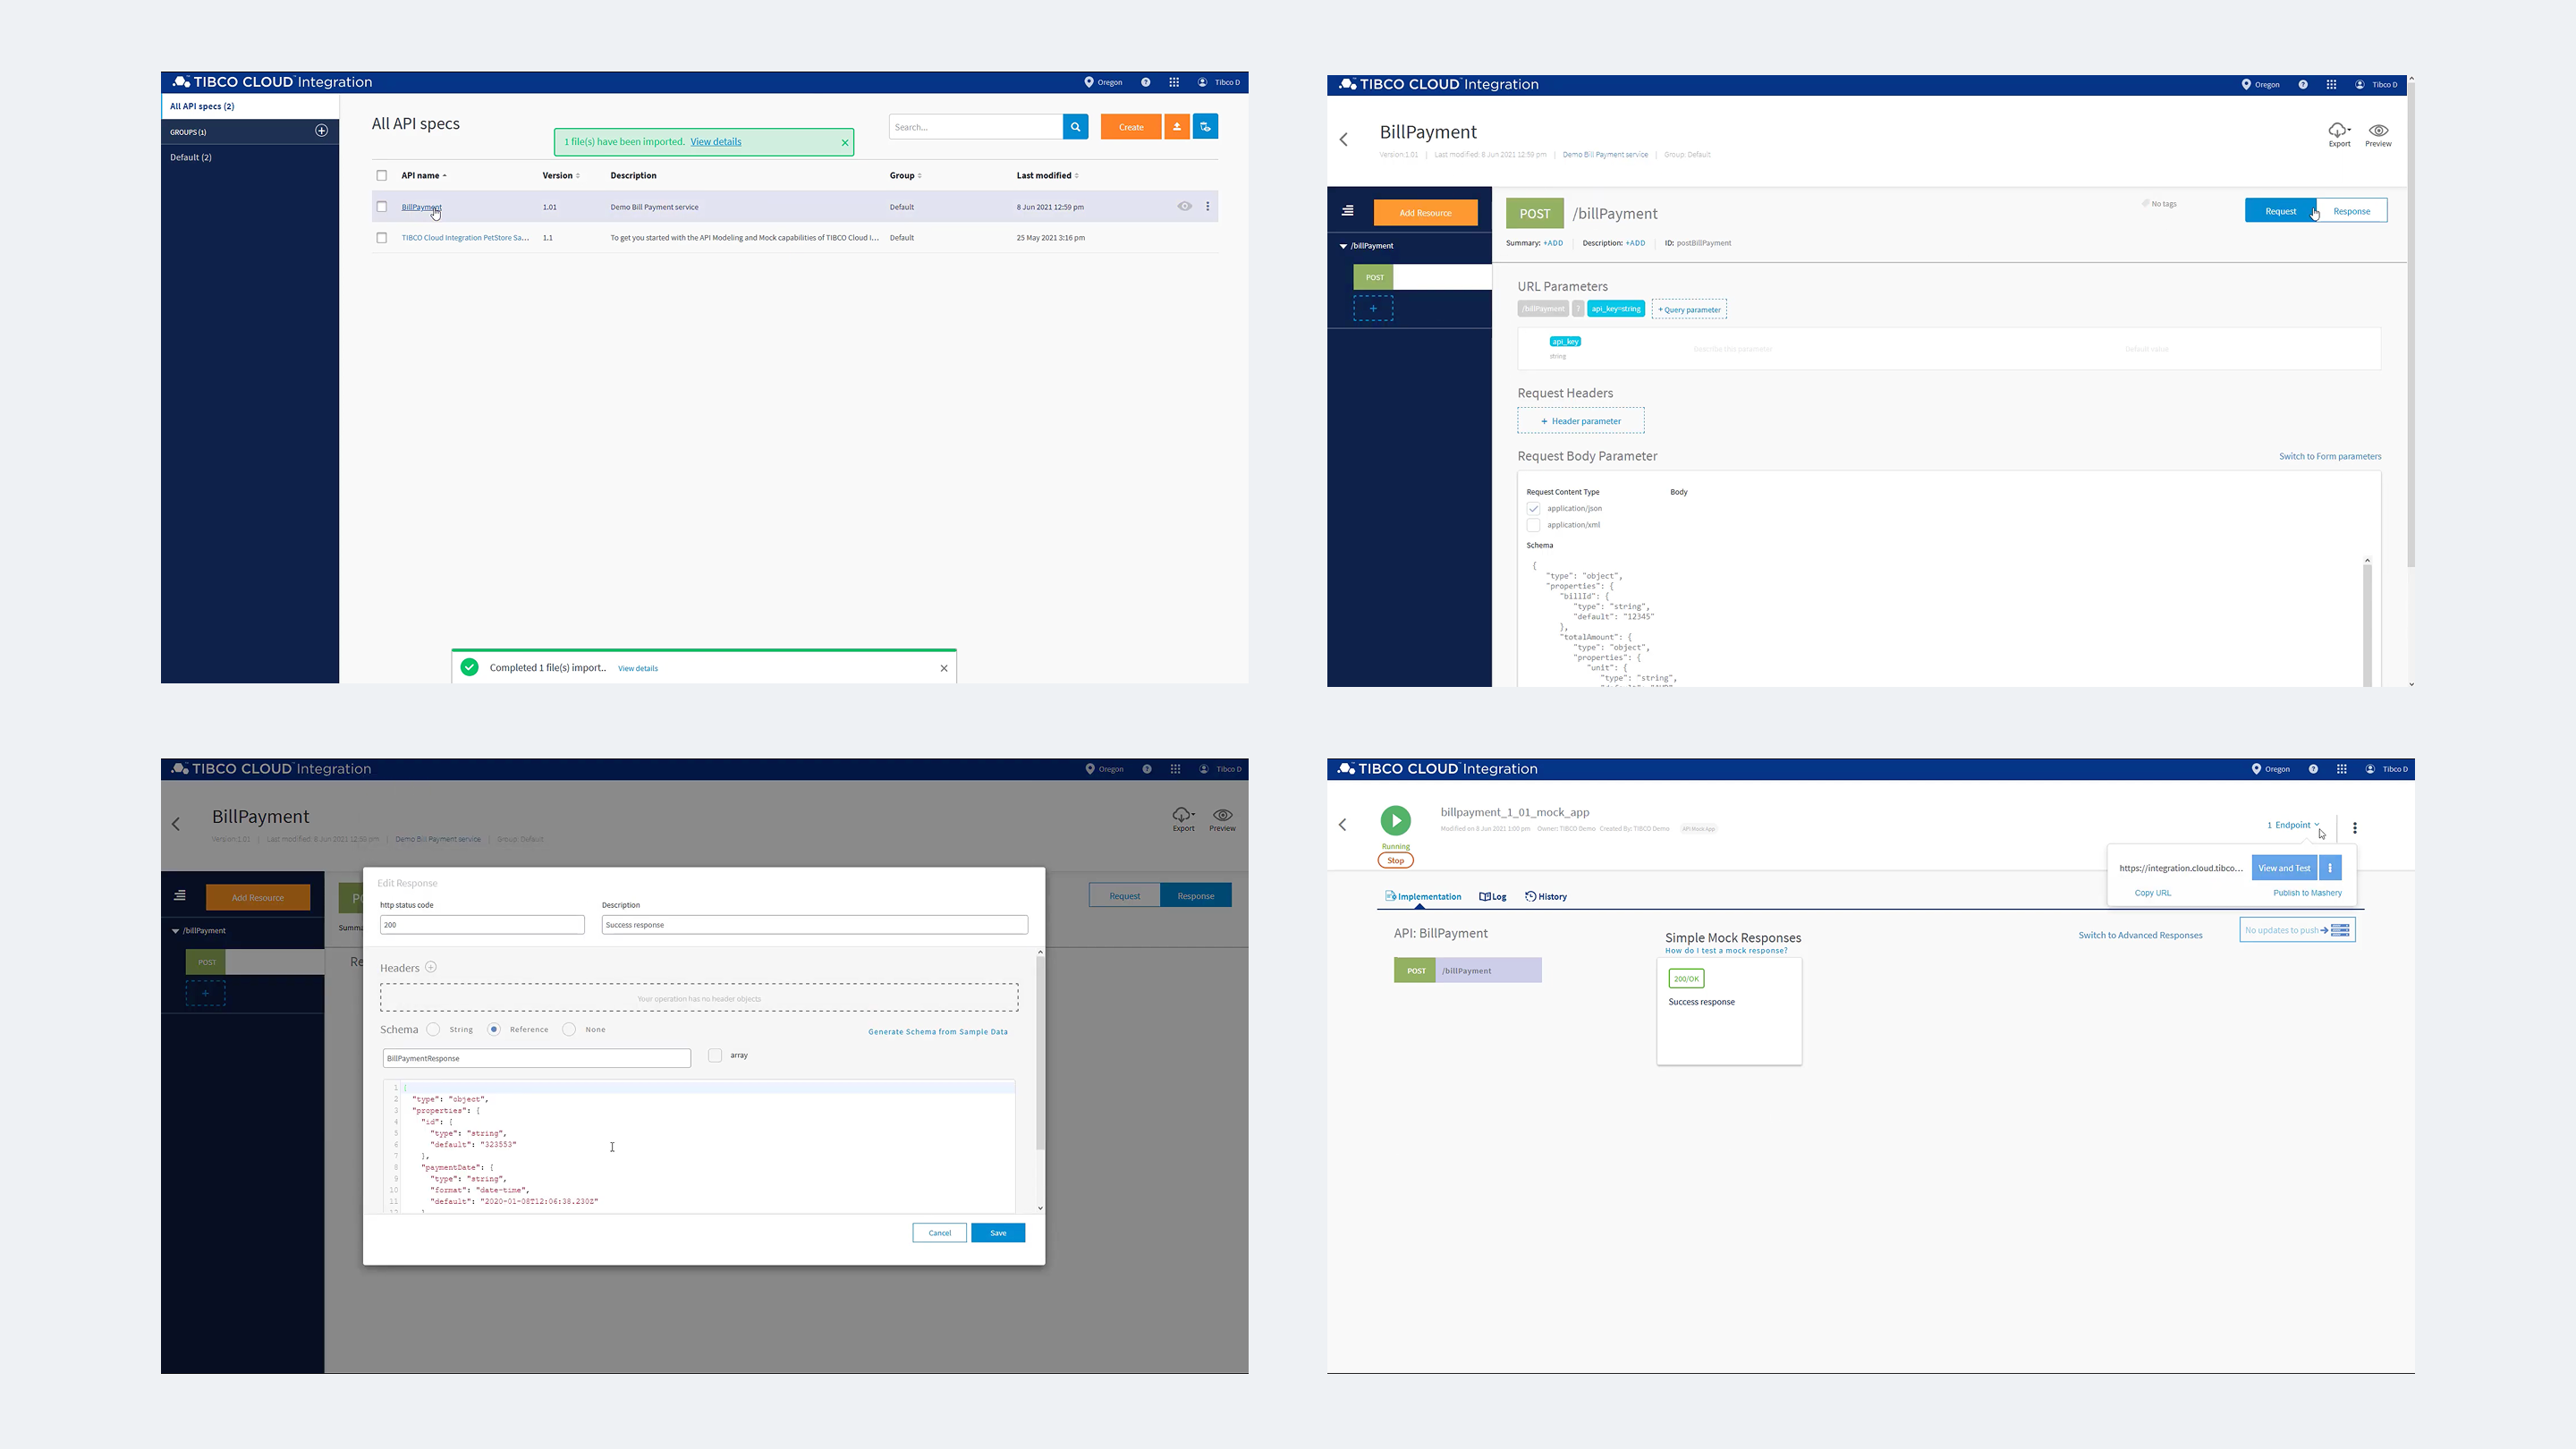Check the array checkbox in Edit Response
The image size is (2576, 1449).
[715, 1055]
